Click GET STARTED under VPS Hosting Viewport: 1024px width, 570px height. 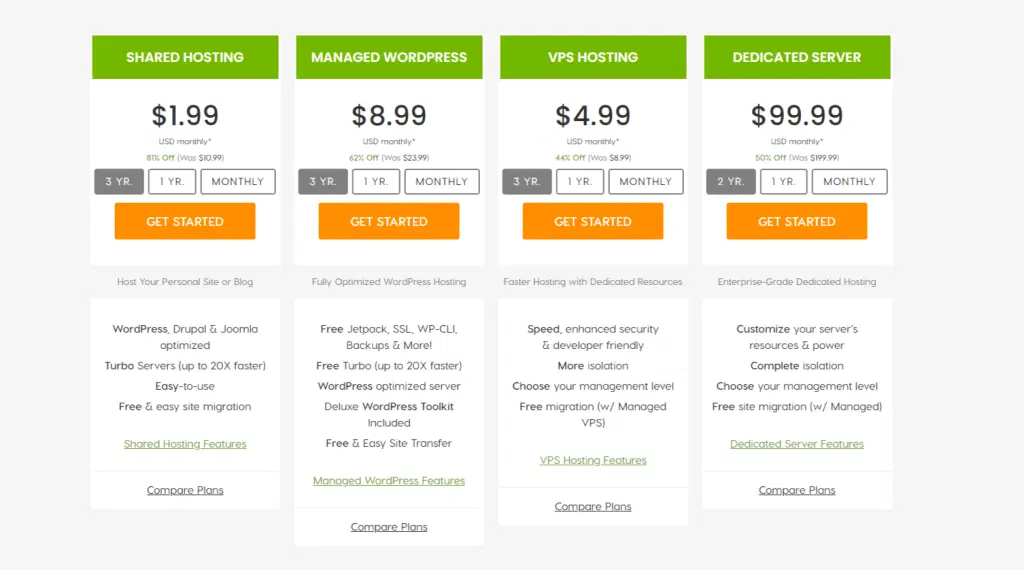pyautogui.click(x=593, y=221)
